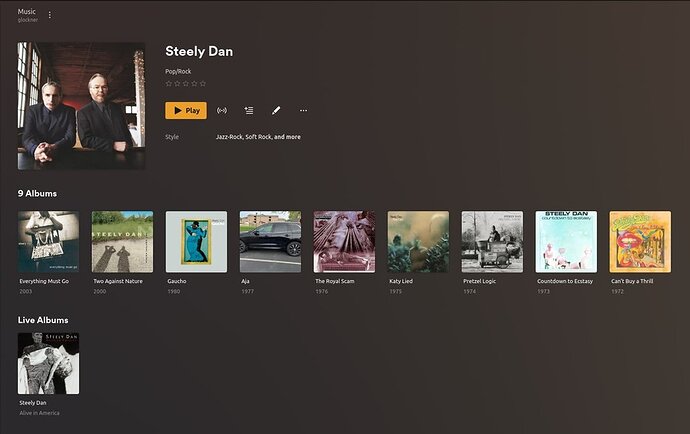Image resolution: width=690 pixels, height=434 pixels.
Task: Open the Alive in America live album cover
Action: click(x=48, y=363)
